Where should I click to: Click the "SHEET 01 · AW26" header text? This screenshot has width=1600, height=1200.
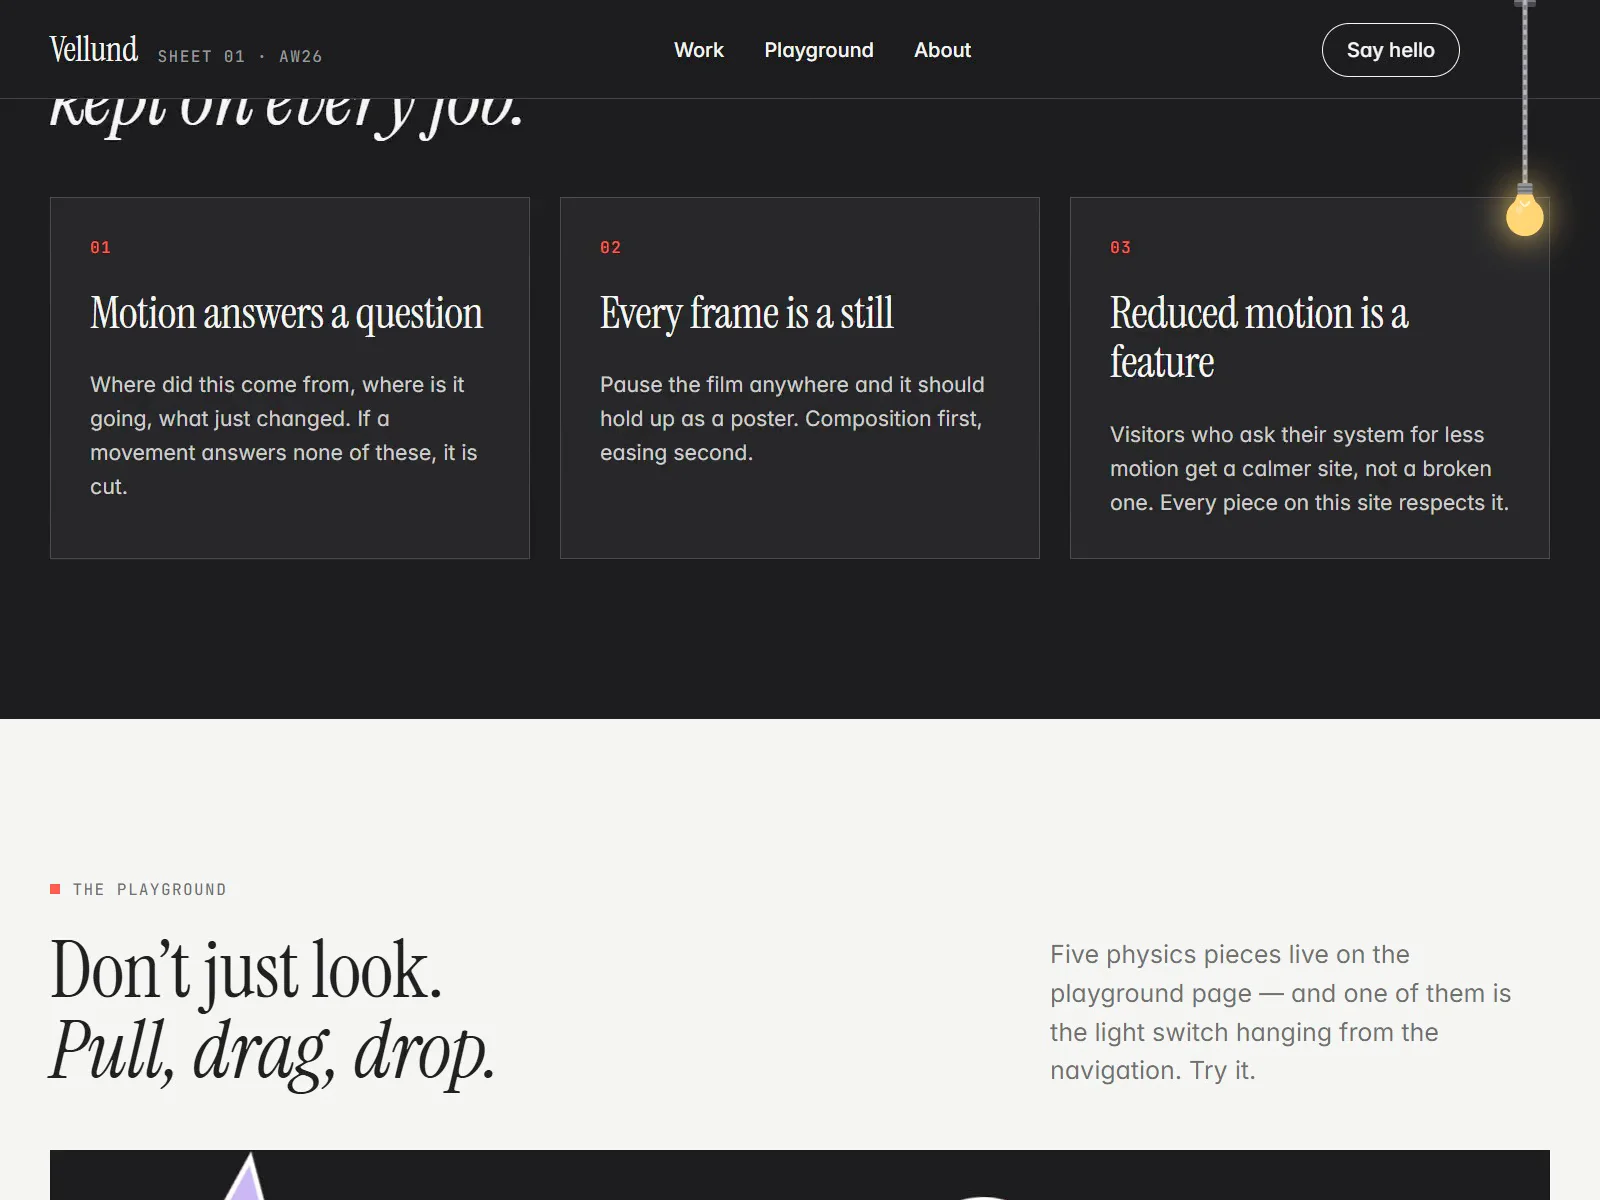click(240, 57)
